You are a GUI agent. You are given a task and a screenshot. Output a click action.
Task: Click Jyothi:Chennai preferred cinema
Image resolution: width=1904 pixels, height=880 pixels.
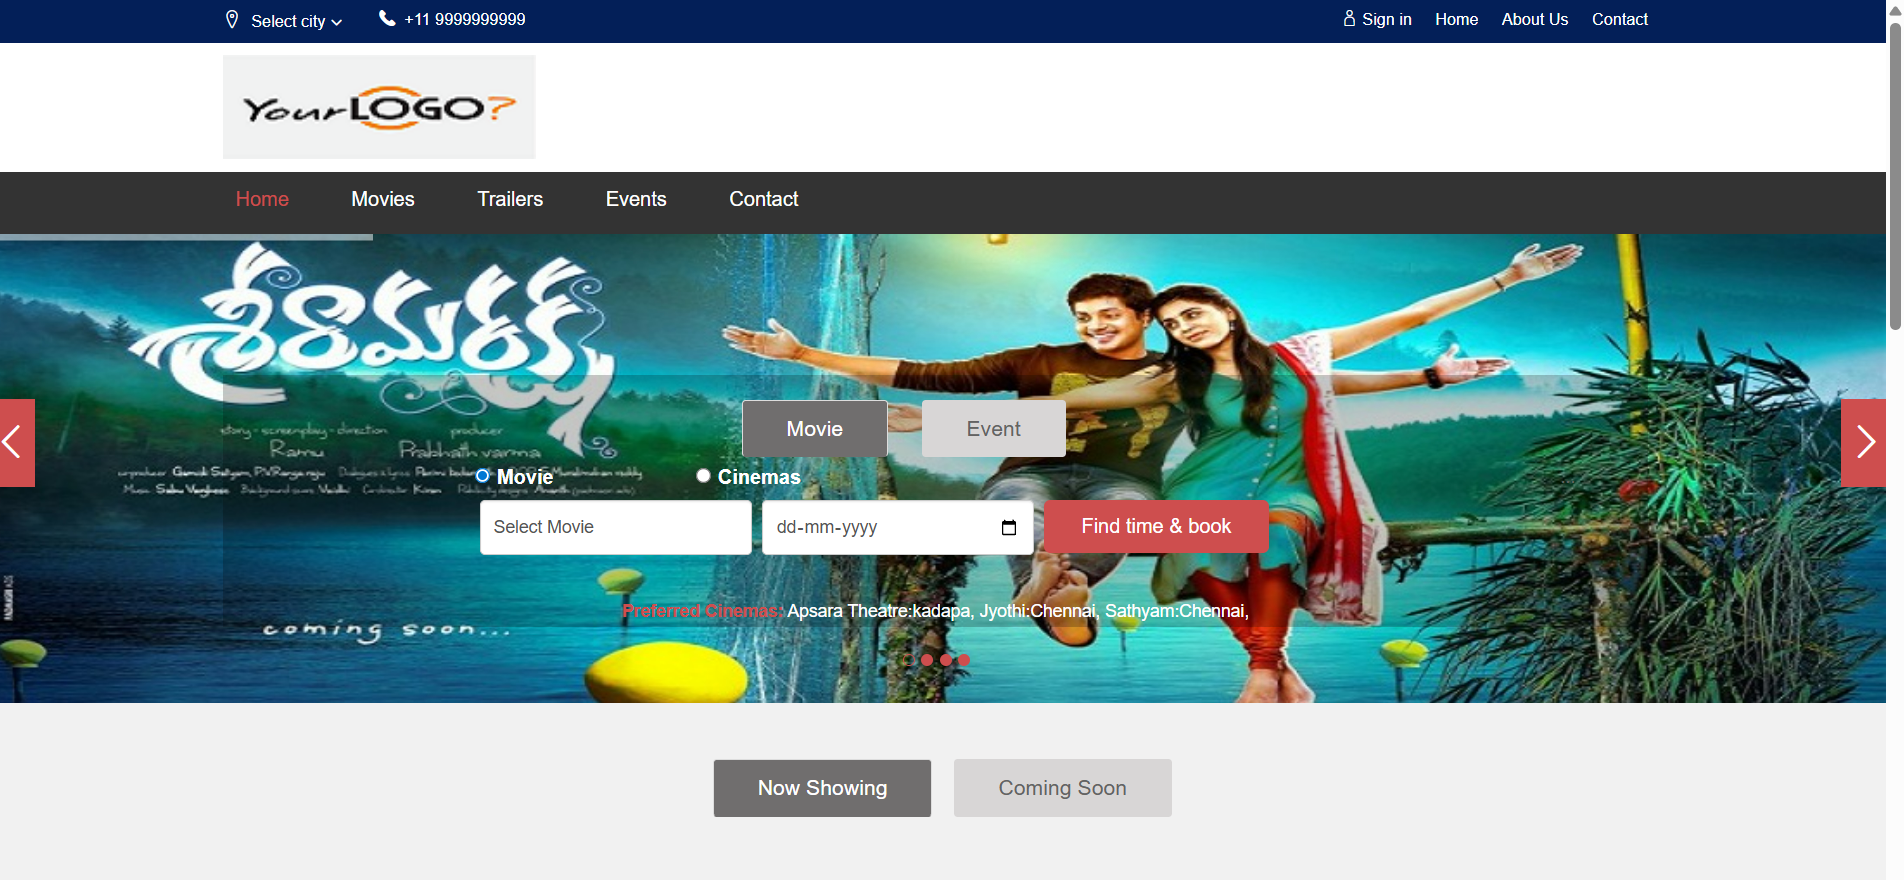pyautogui.click(x=1037, y=611)
